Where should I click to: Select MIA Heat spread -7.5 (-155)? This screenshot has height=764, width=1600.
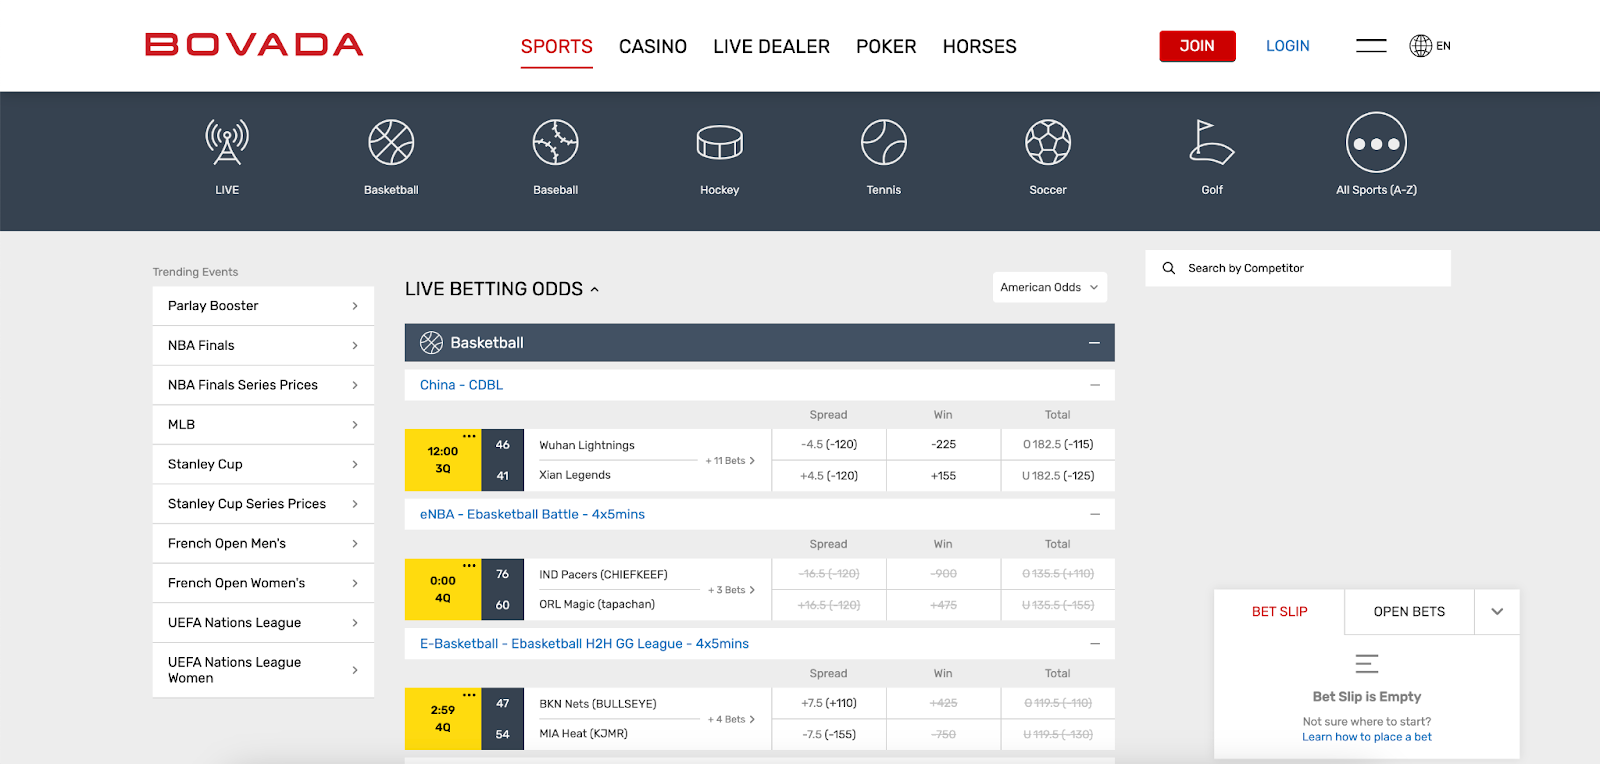(829, 734)
